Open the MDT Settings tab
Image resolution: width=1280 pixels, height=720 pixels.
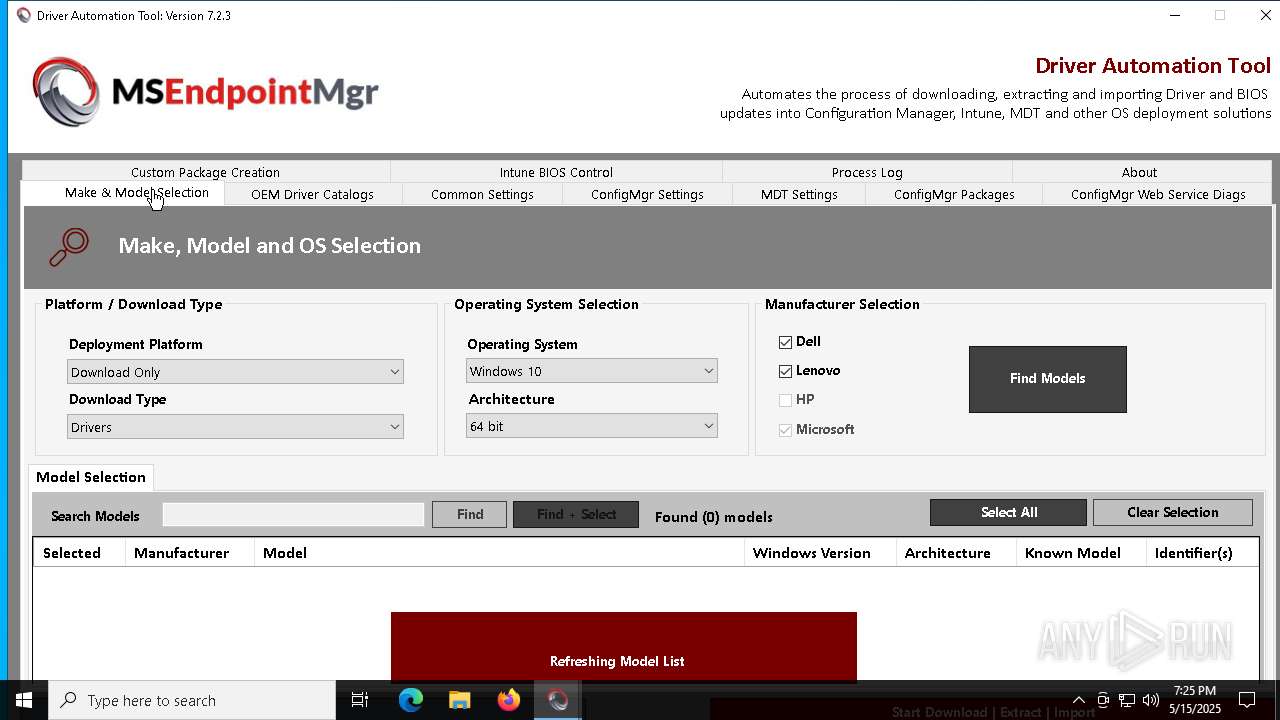click(799, 194)
